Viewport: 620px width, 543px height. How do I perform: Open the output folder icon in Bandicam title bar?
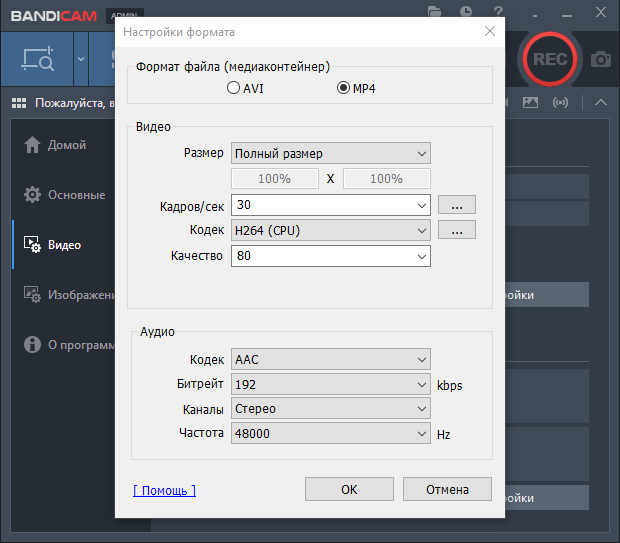pos(434,11)
